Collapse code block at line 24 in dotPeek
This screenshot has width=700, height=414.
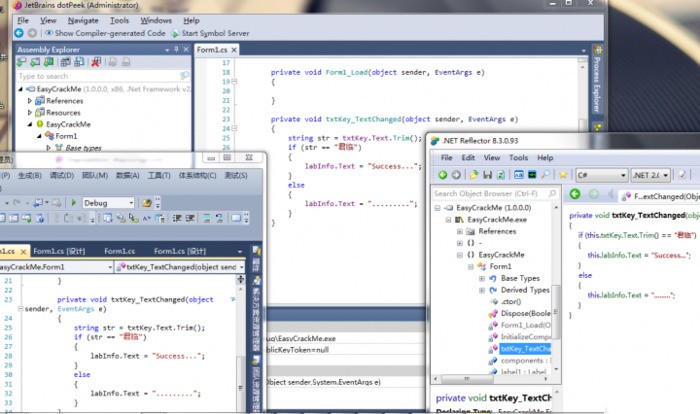pos(234,129)
